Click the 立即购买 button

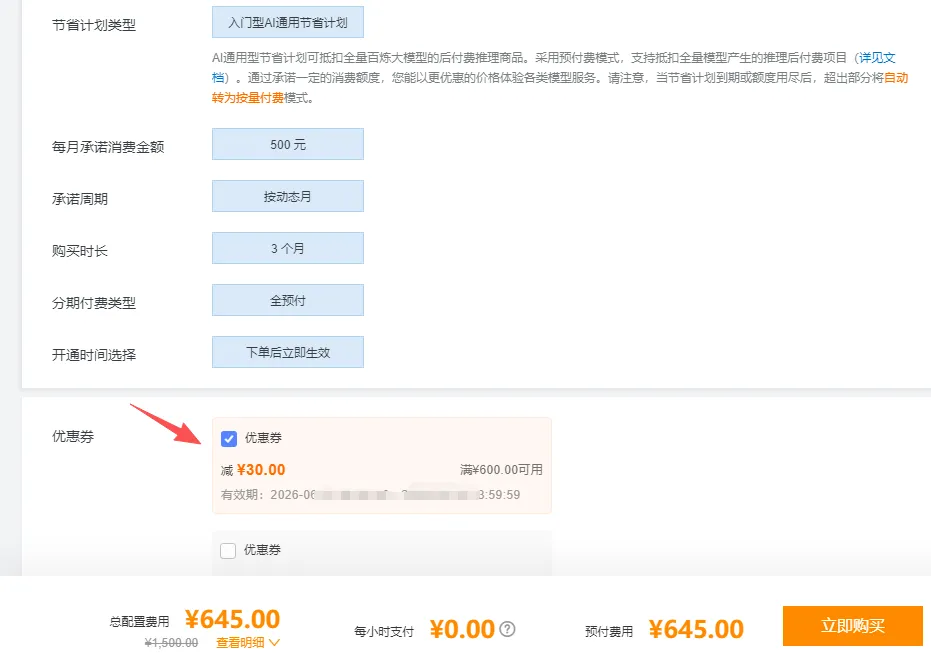click(853, 626)
